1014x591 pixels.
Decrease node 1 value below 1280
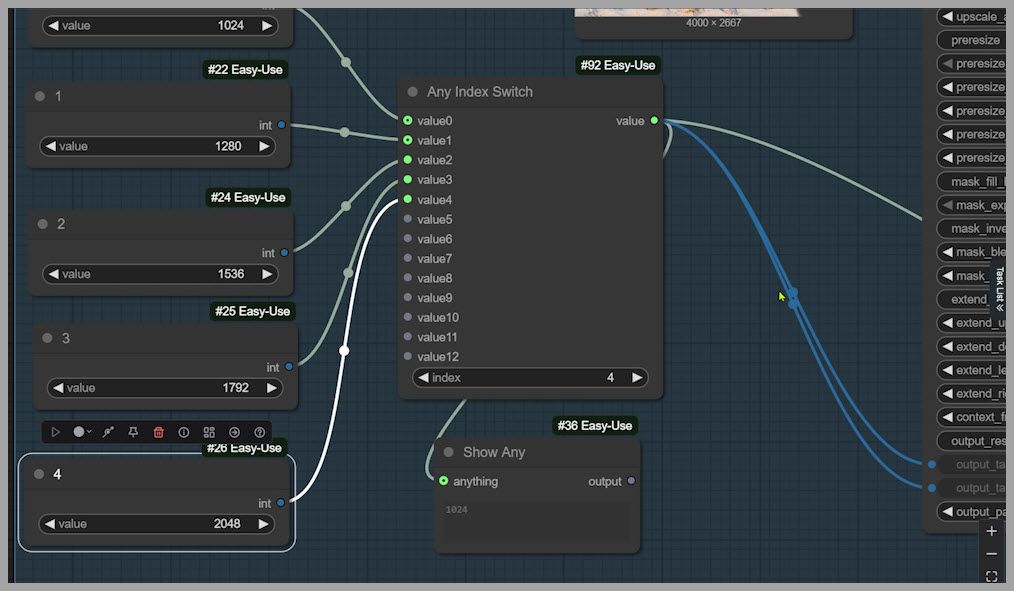coord(50,146)
